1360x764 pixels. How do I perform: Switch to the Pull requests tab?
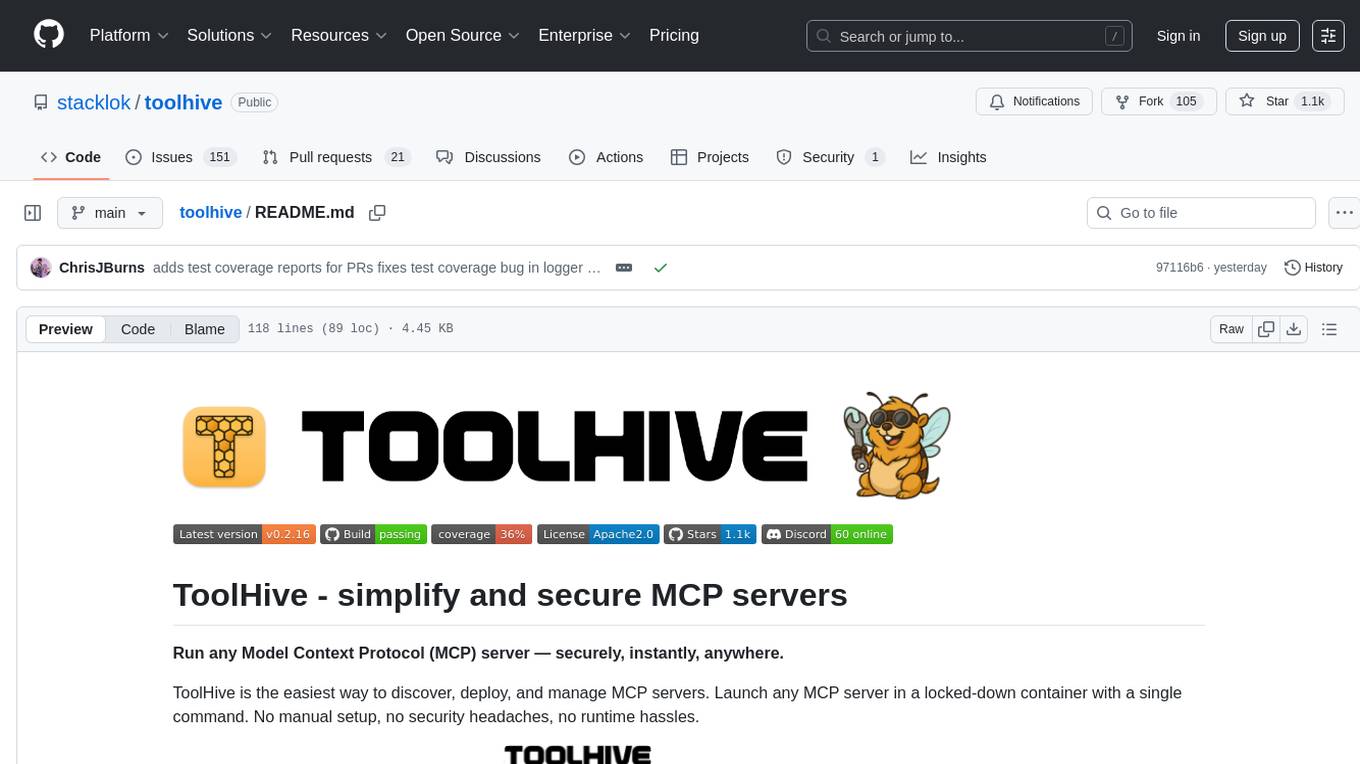(x=336, y=157)
